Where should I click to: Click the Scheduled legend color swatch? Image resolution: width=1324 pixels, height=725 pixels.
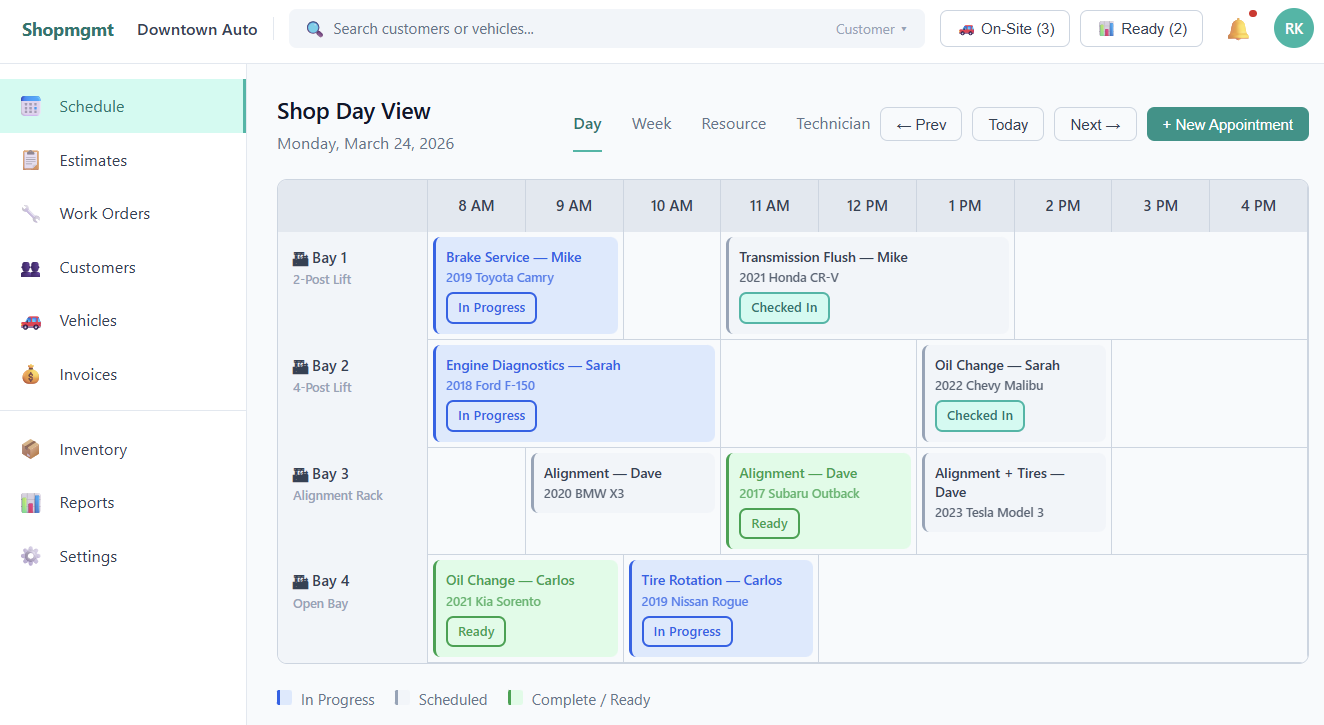(x=403, y=698)
